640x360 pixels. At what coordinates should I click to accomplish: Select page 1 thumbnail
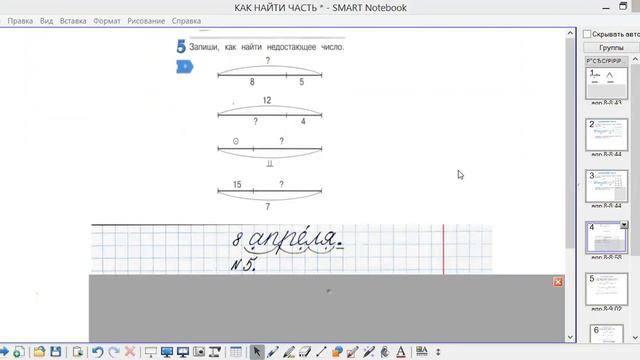[607, 83]
